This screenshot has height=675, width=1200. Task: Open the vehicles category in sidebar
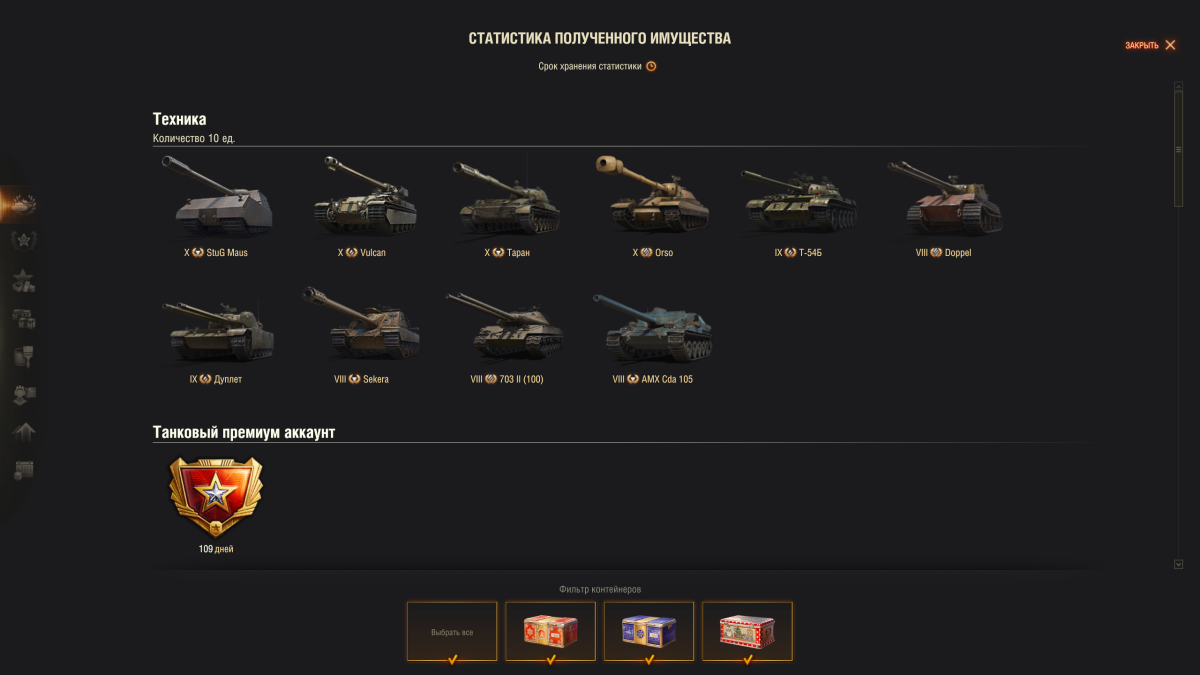(x=23, y=203)
